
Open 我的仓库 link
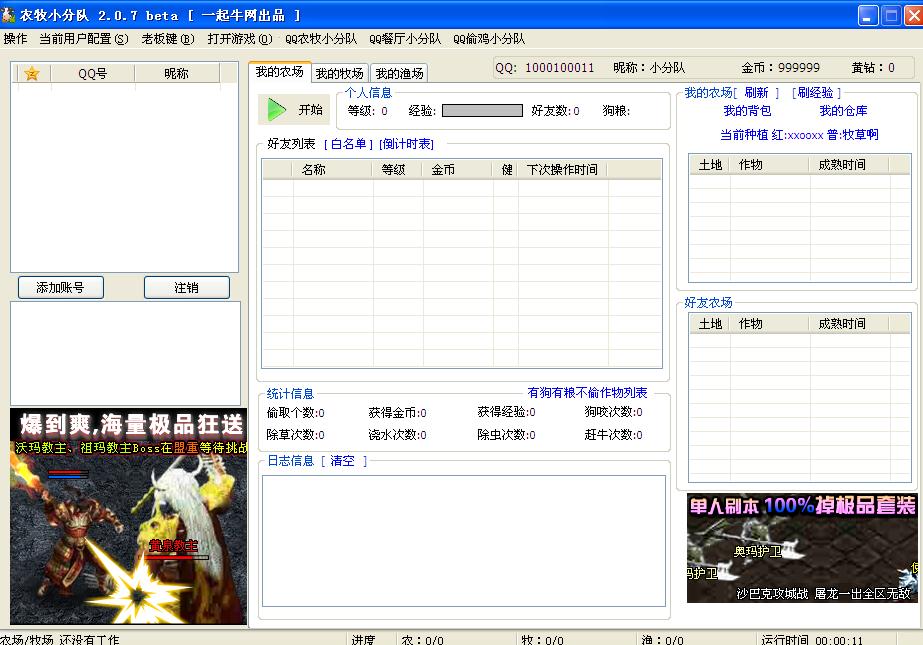point(843,111)
